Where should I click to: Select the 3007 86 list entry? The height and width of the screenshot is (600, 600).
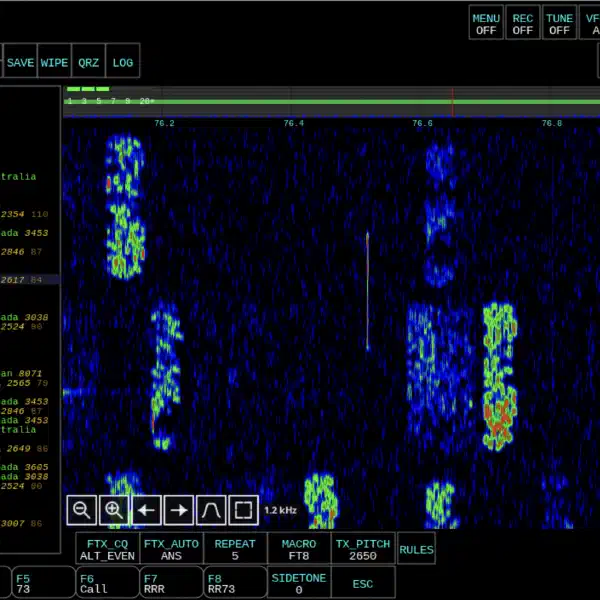point(21,523)
